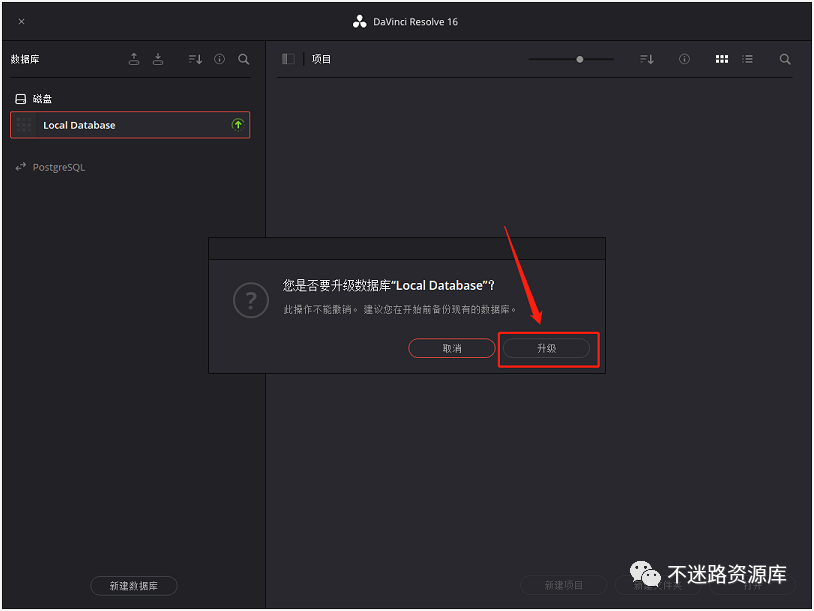Click 取消 to cancel the database upgrade

(x=452, y=348)
